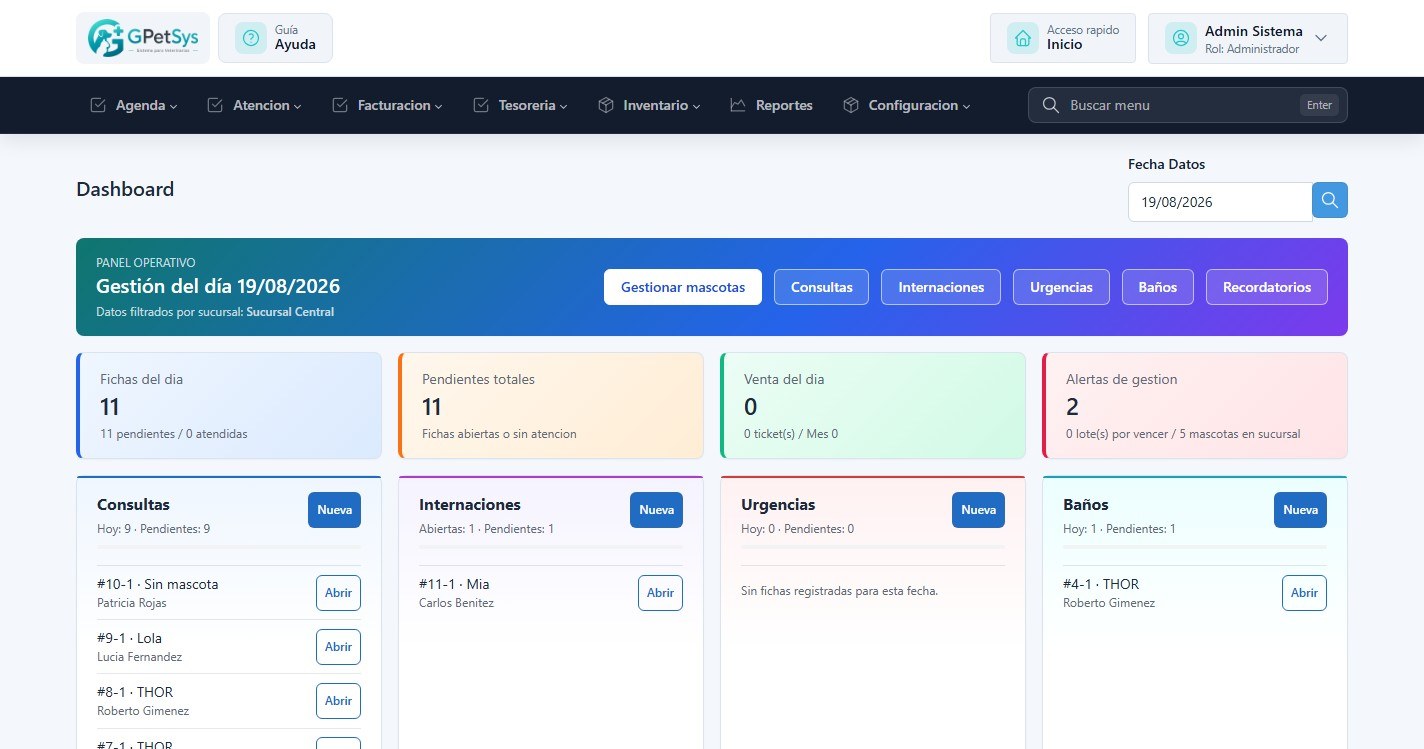Image resolution: width=1424 pixels, height=749 pixels.
Task: Click the Facturacion menu icon
Action: [x=340, y=105]
